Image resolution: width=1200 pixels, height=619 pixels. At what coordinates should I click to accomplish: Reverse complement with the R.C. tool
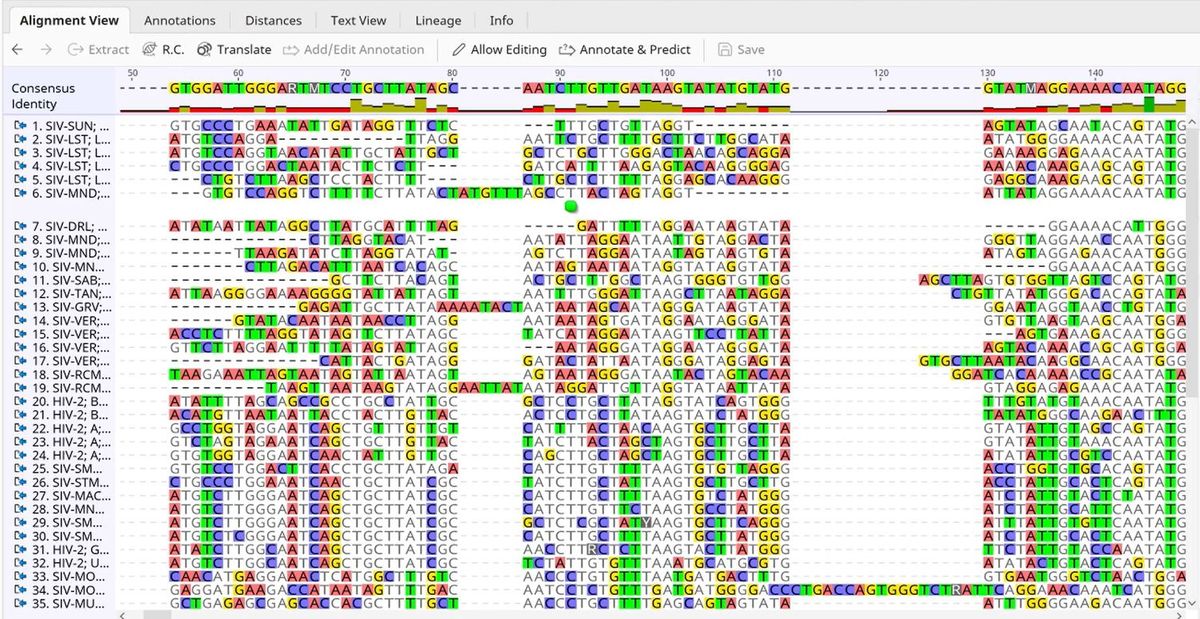coord(150,49)
